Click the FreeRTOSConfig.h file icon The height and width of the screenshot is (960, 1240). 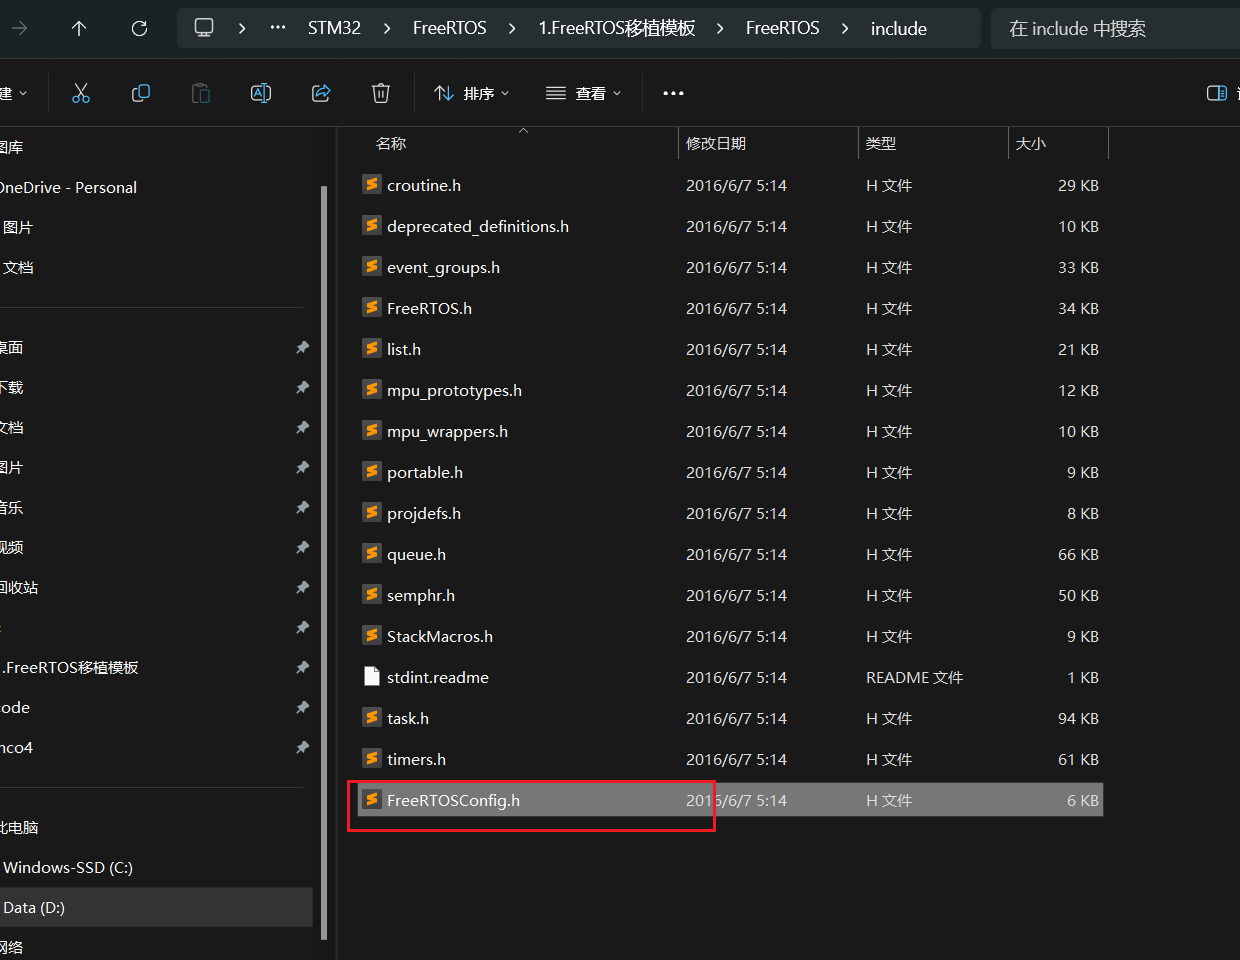pyautogui.click(x=372, y=800)
